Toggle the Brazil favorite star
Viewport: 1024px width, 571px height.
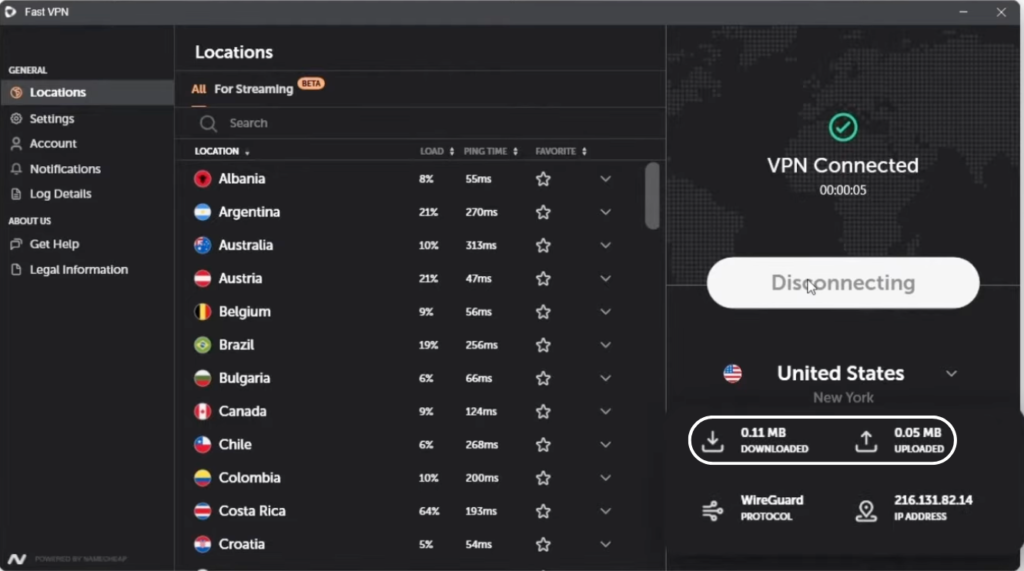tap(543, 344)
